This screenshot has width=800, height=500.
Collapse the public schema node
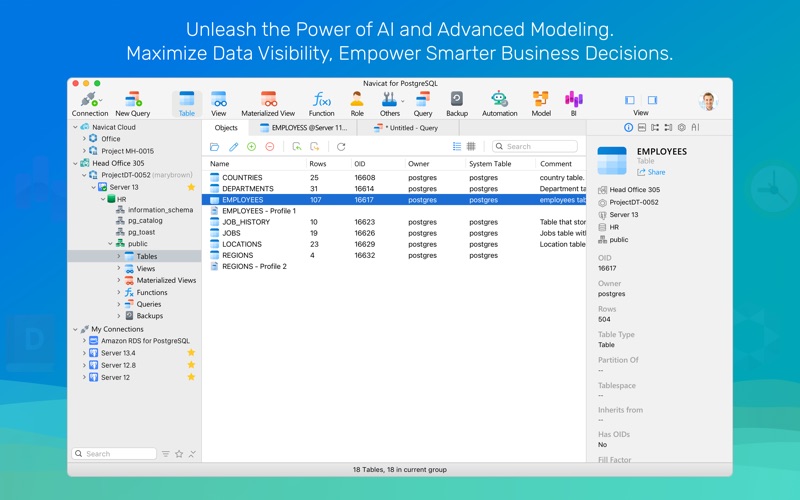coord(110,244)
